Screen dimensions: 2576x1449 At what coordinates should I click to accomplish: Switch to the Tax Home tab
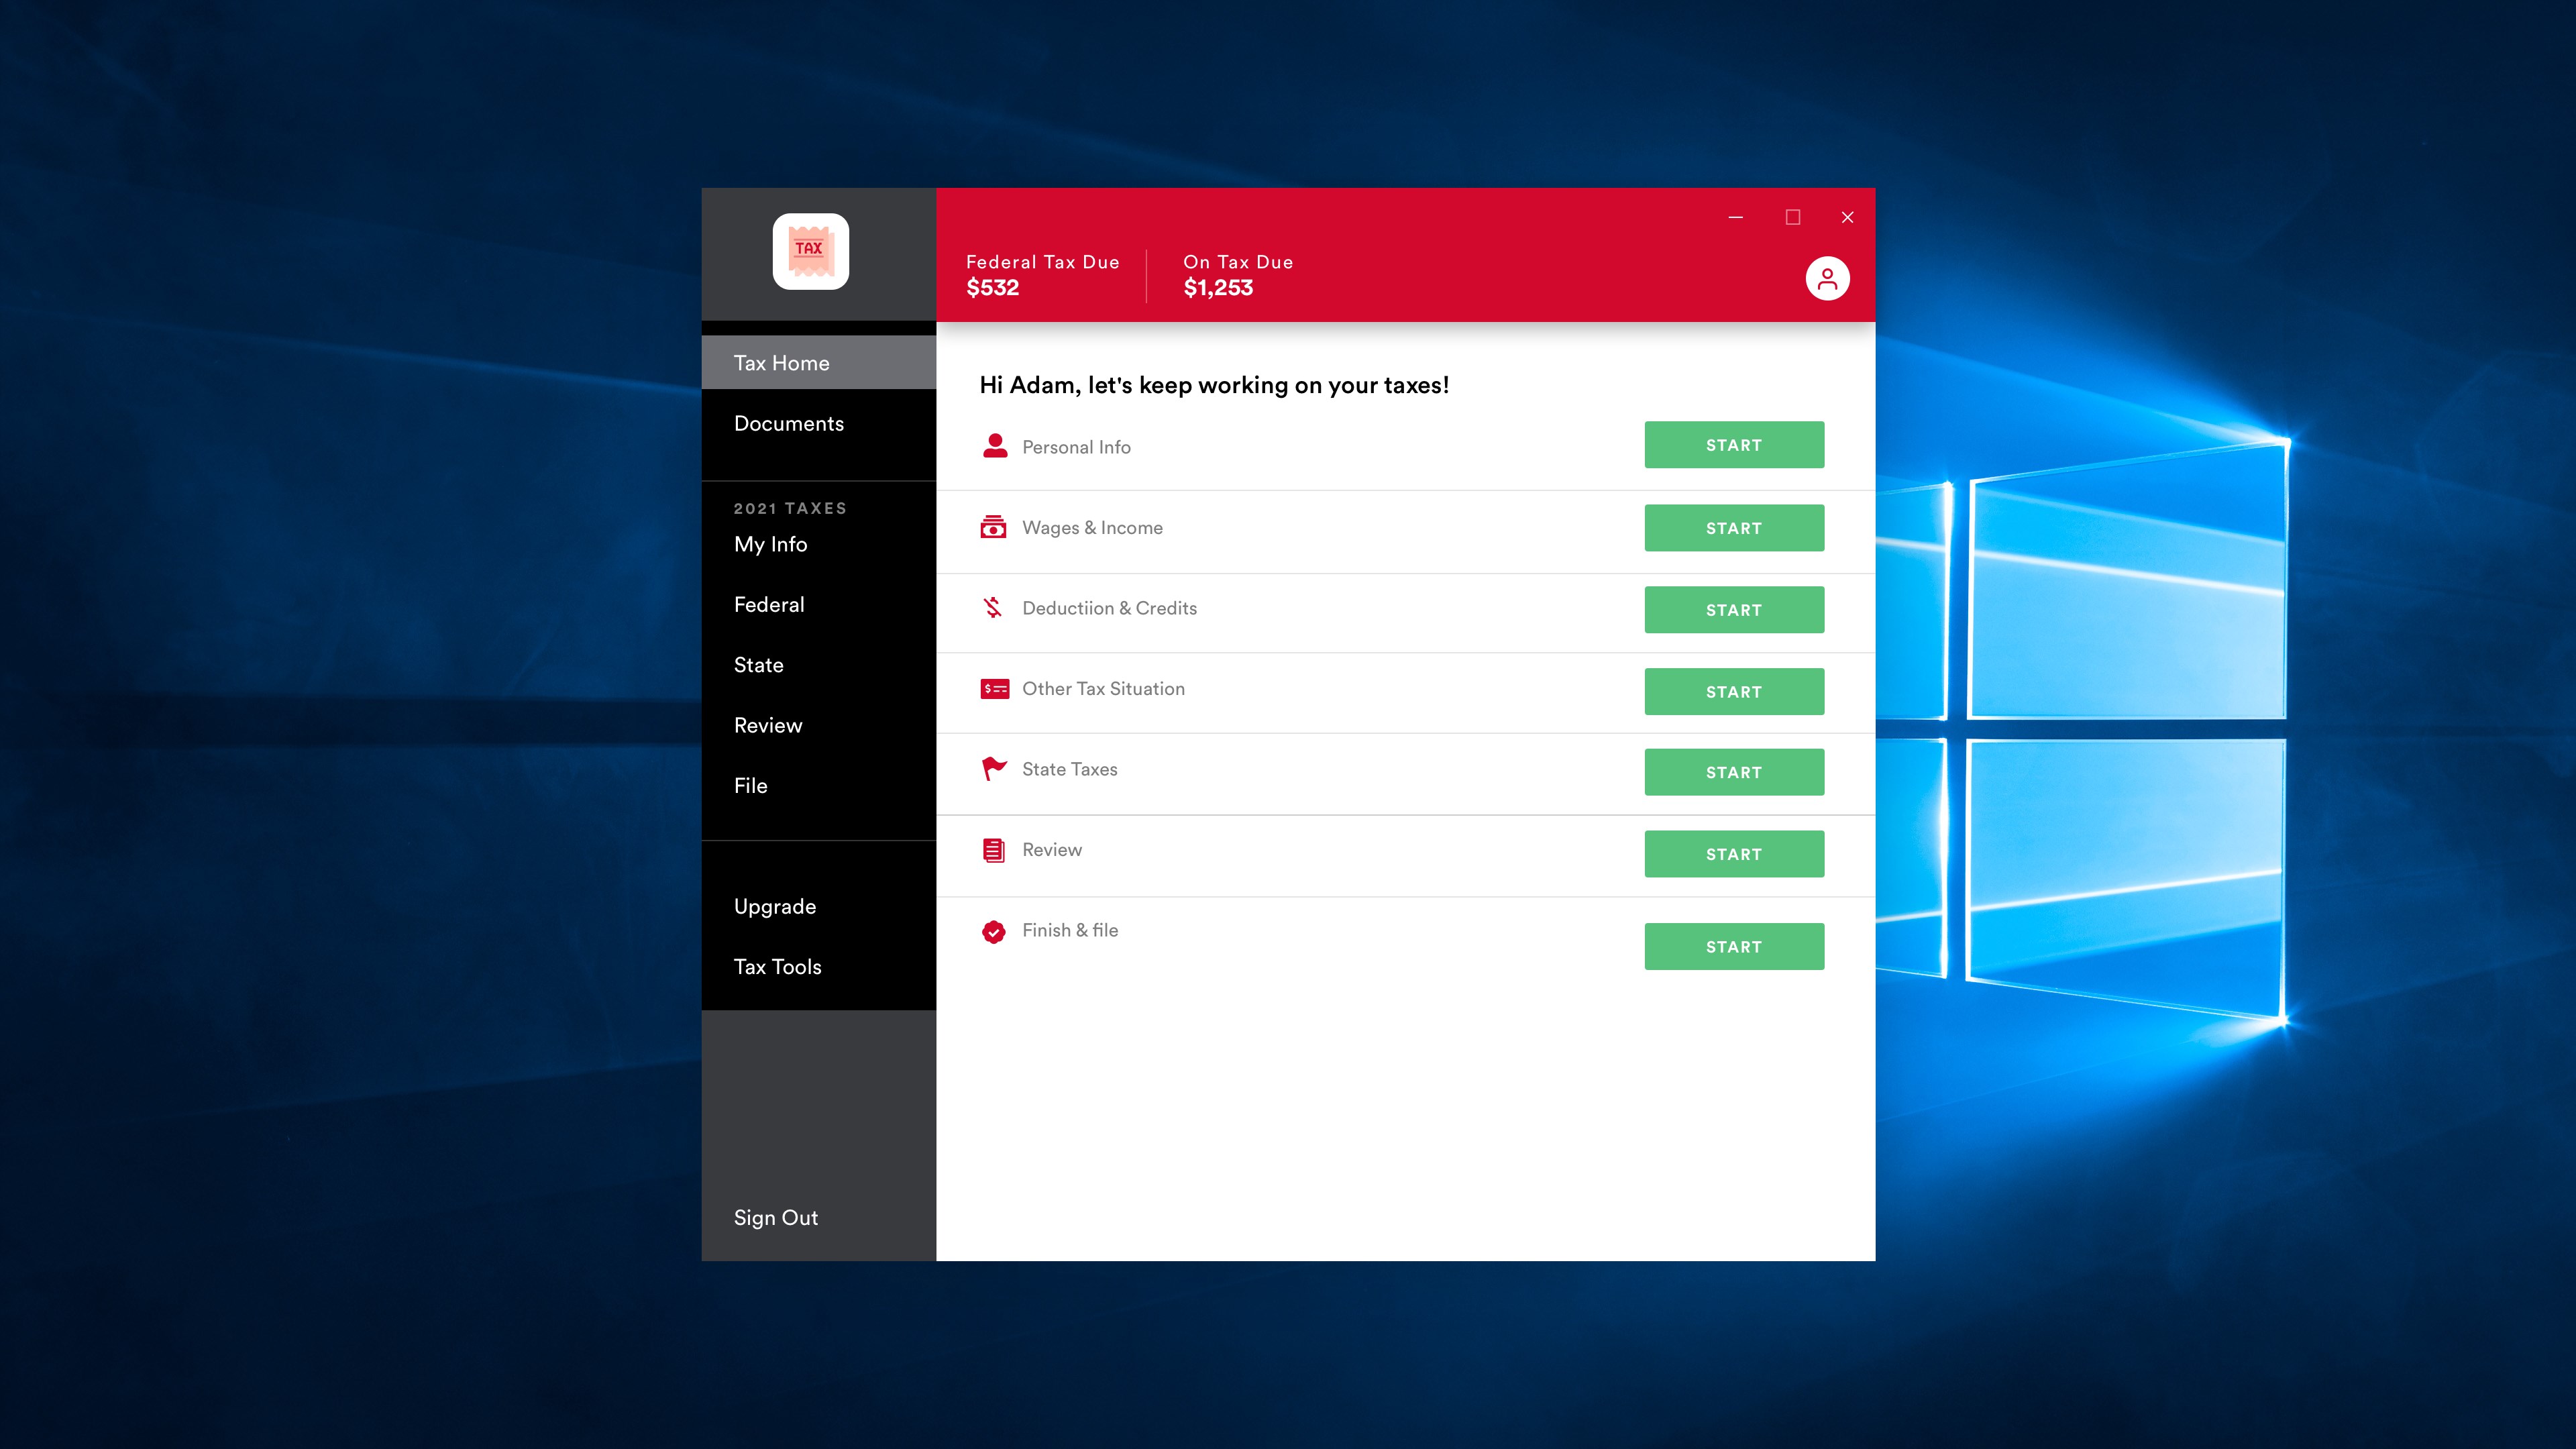[782, 362]
